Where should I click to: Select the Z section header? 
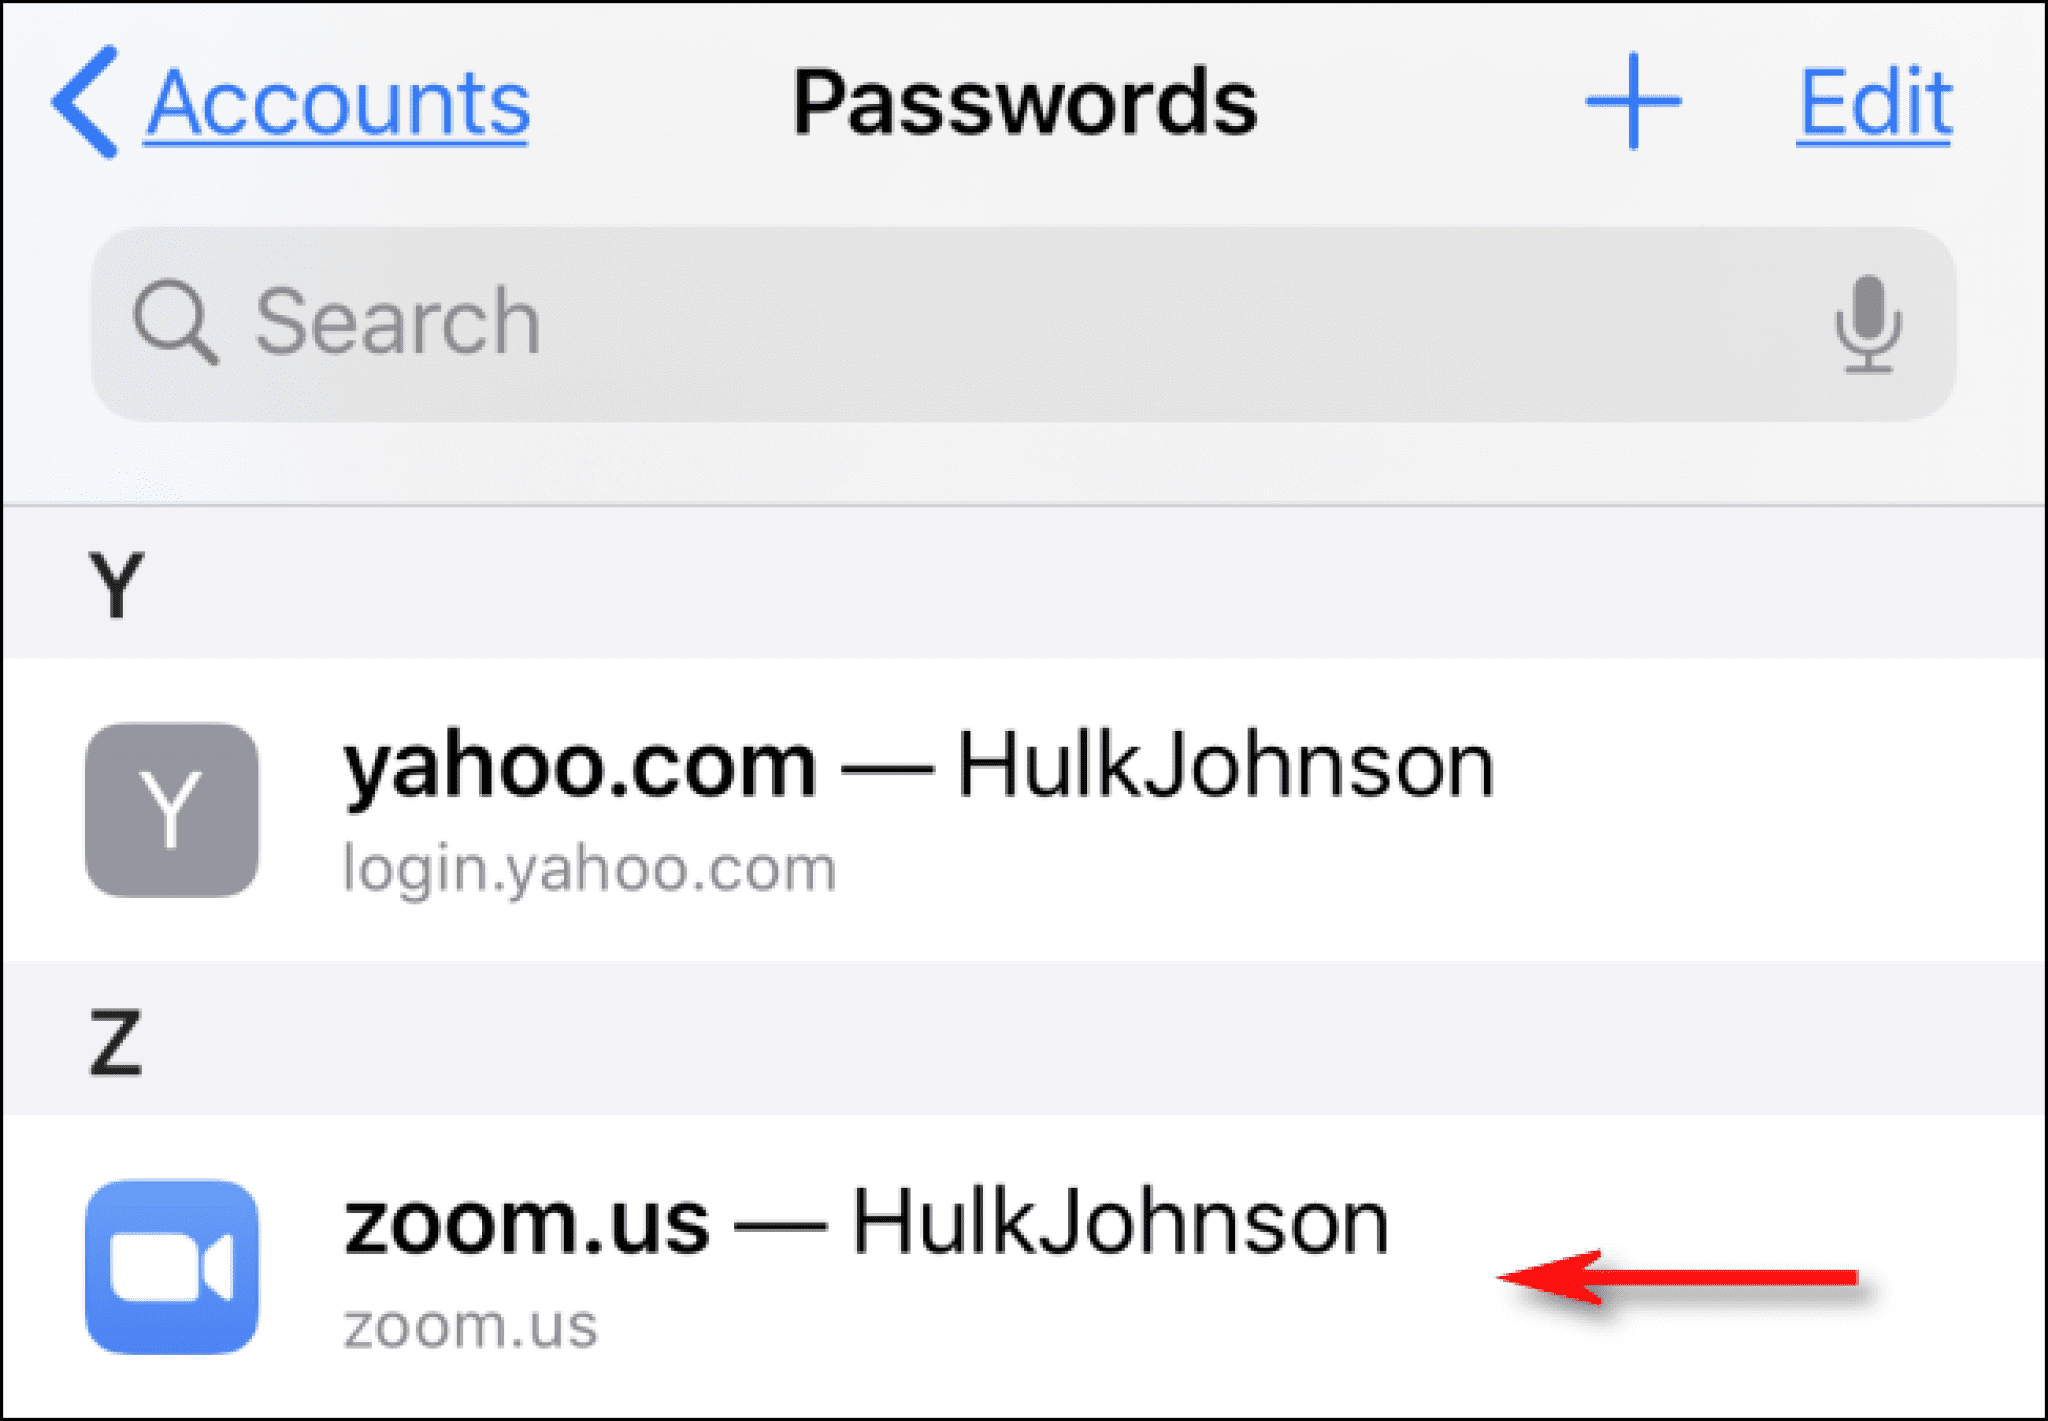[x=116, y=1043]
